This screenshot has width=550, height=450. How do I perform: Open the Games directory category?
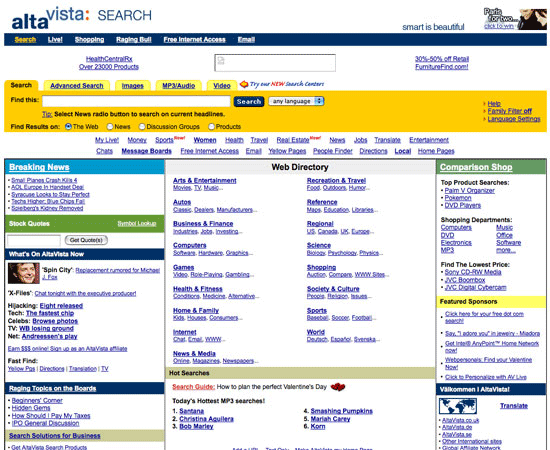point(183,267)
